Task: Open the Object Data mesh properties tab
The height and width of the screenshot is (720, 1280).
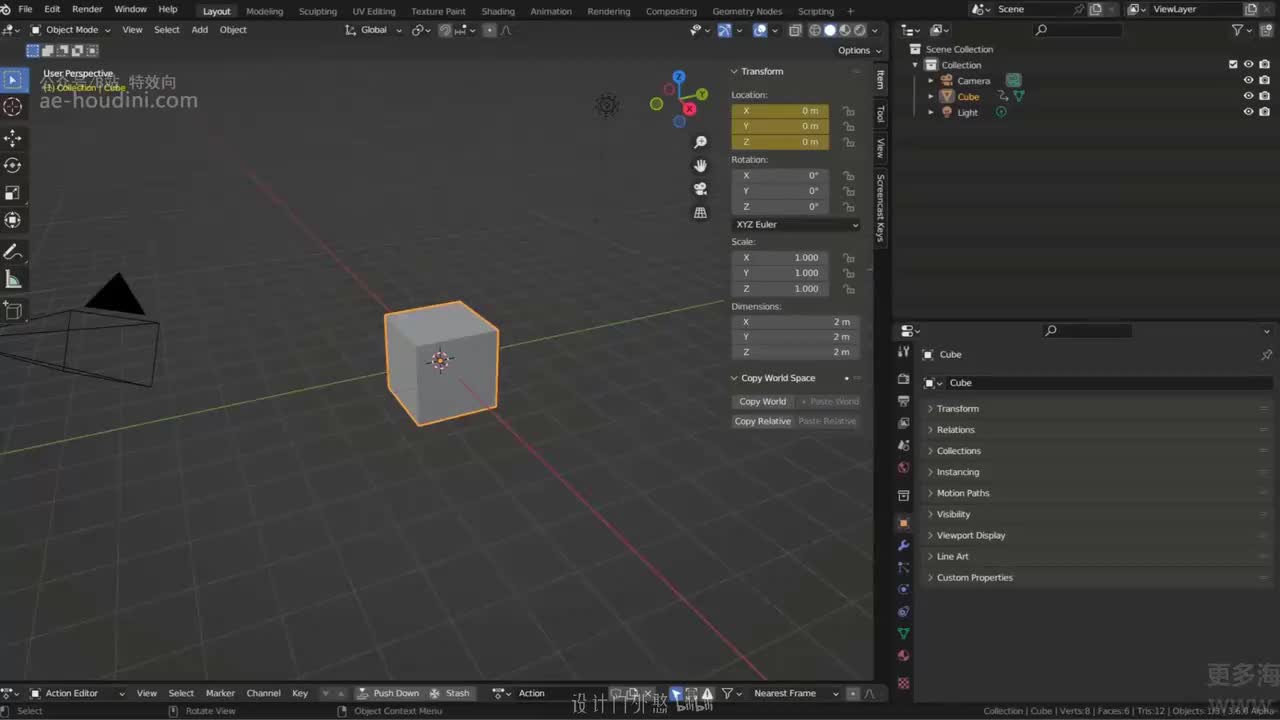Action: pos(904,633)
